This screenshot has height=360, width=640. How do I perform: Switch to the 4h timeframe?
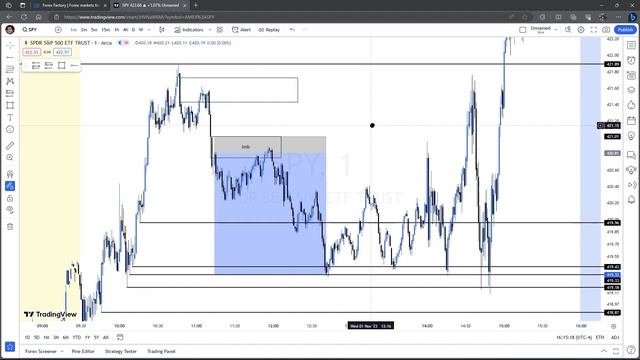125,30
